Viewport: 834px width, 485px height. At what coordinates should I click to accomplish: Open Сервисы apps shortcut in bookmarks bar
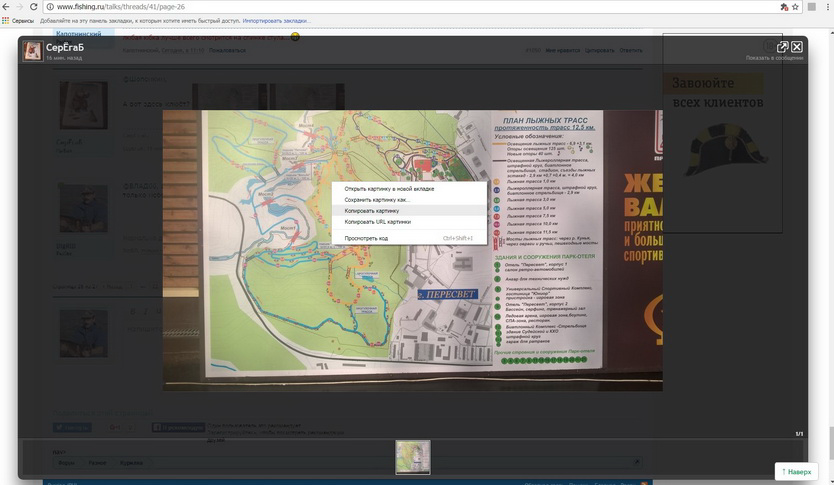19,20
